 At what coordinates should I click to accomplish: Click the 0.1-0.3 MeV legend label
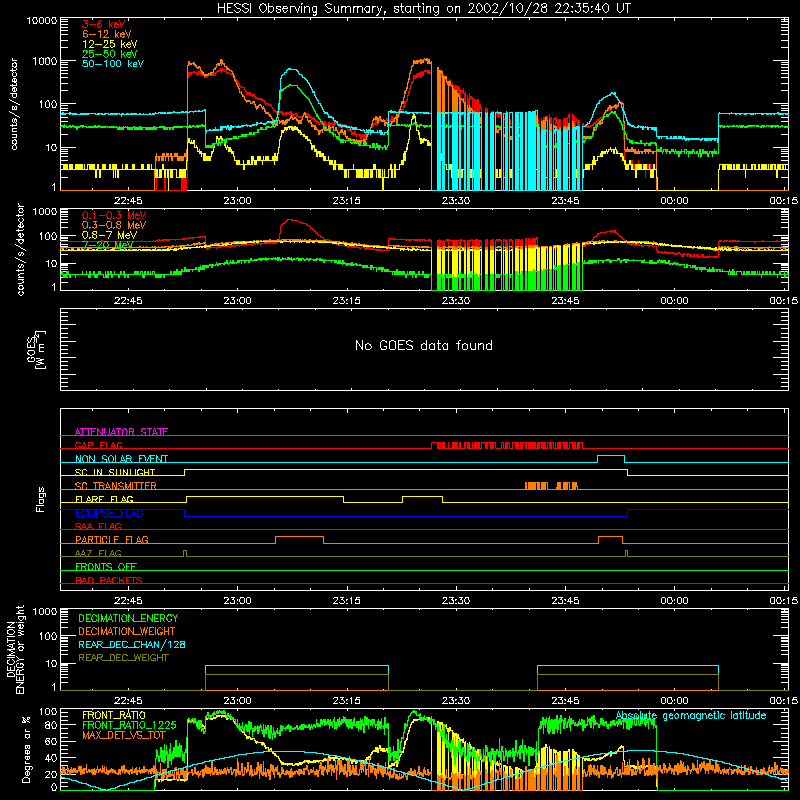point(114,215)
